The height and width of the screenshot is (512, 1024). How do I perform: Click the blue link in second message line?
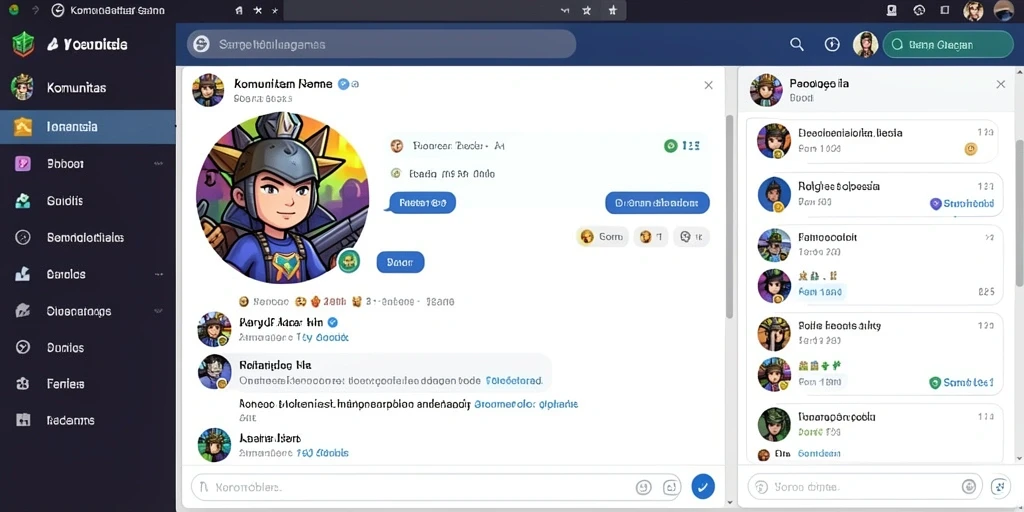(526, 404)
